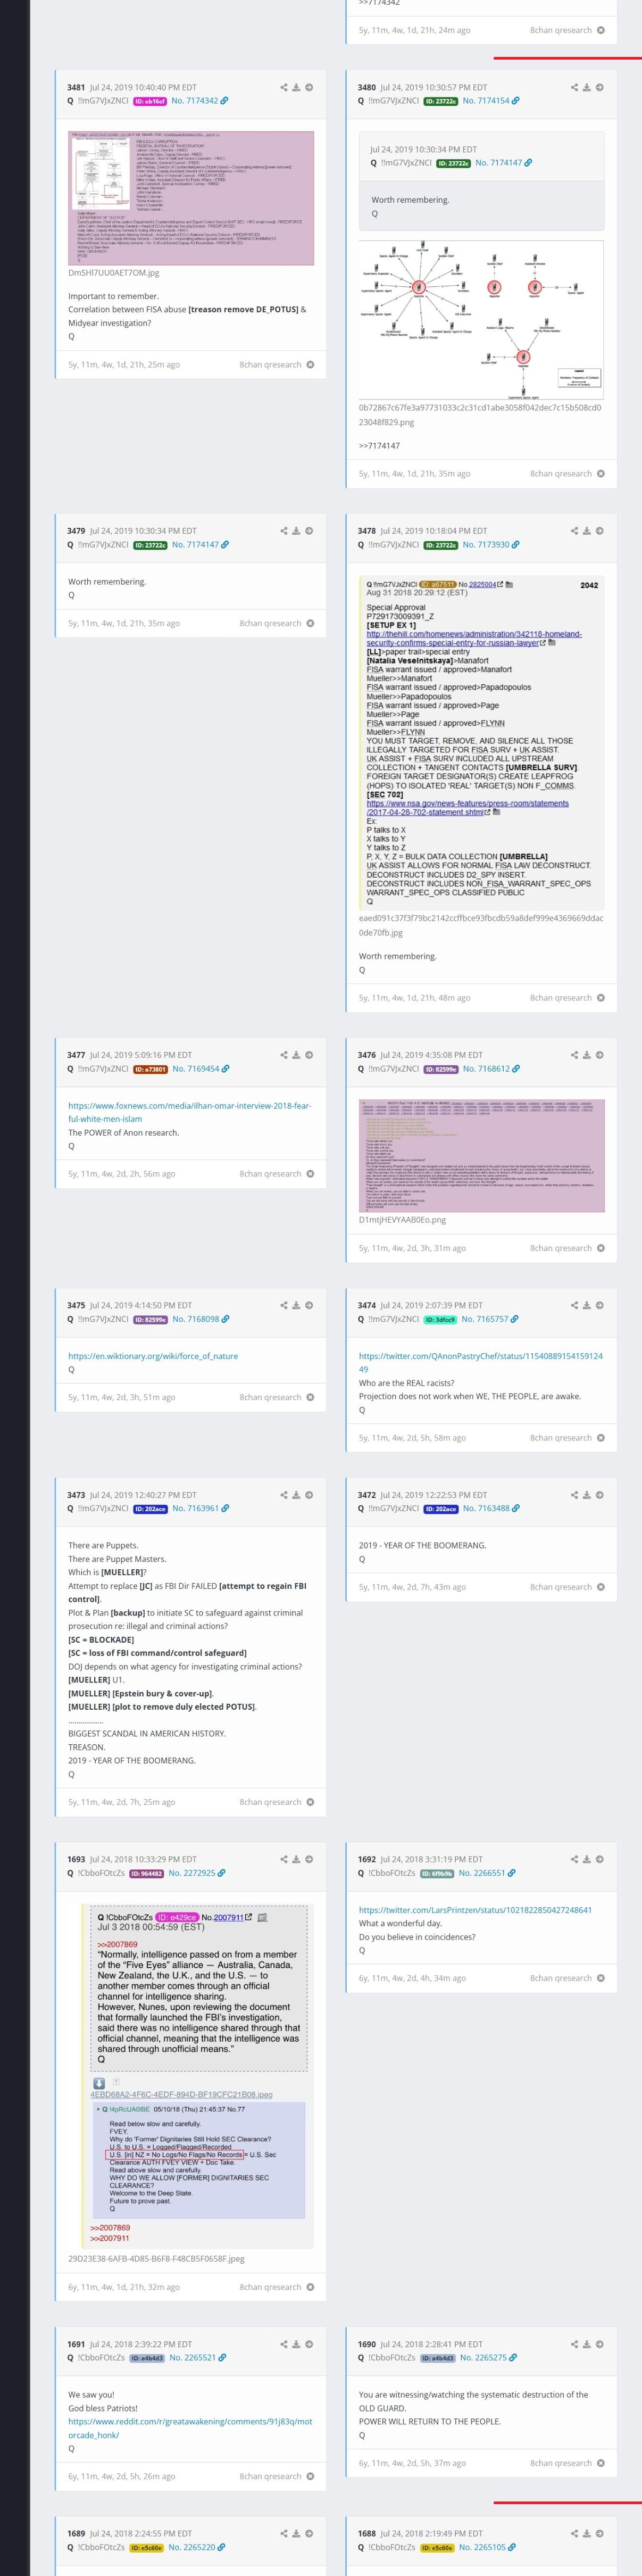Click 'Jul 24, 2018 2:28:41 PM EDT' timestamp

(431, 2344)
